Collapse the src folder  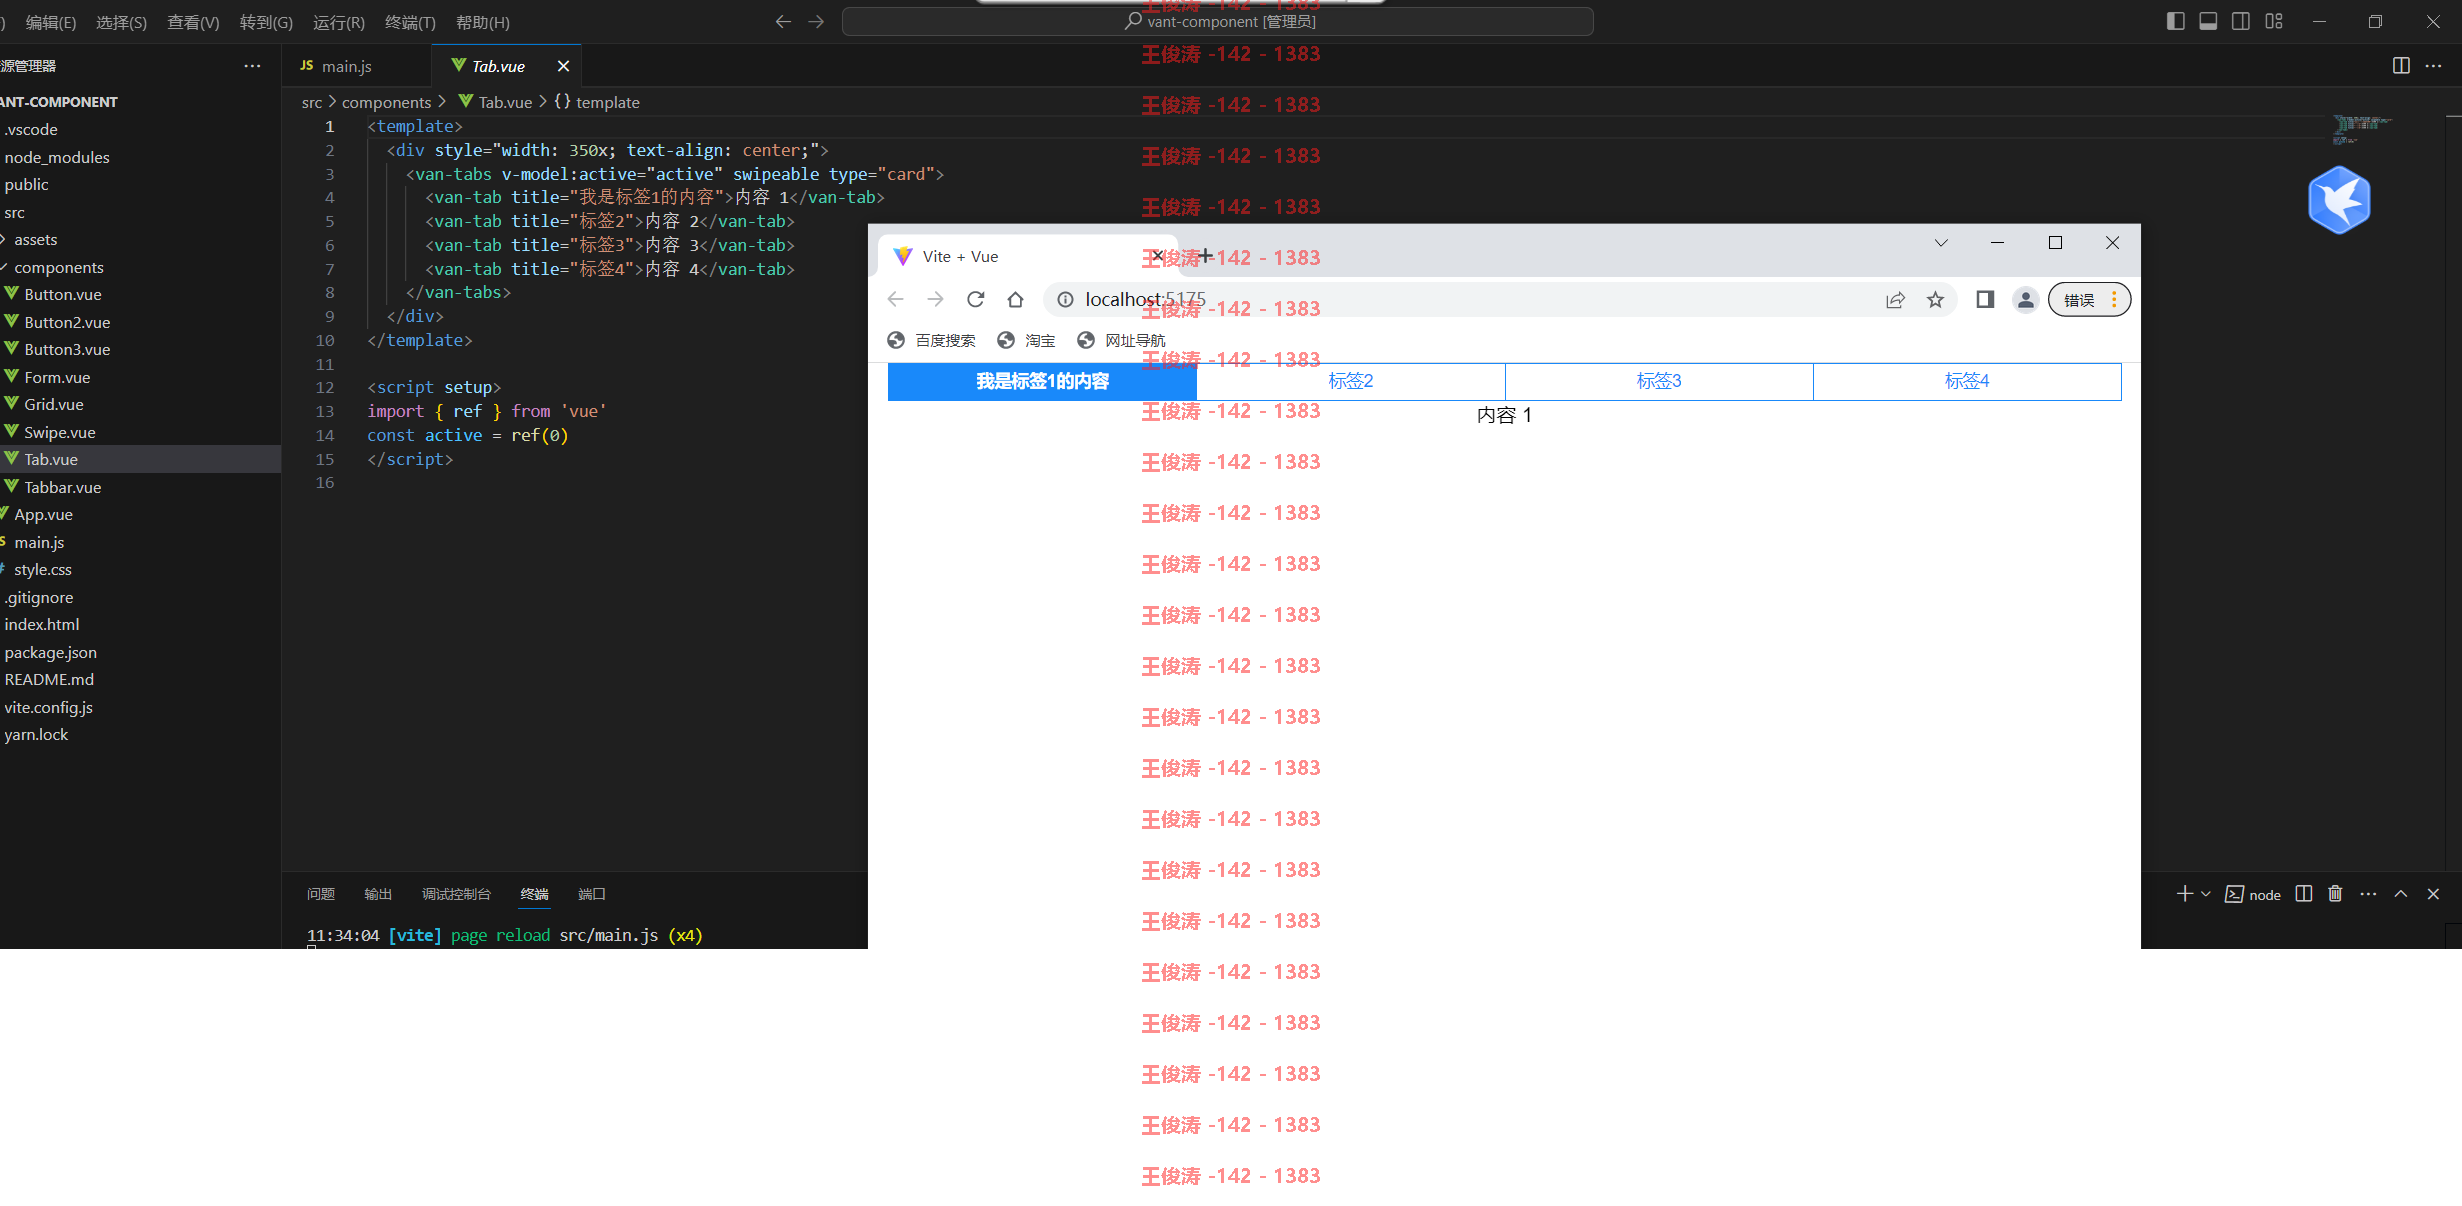tap(140, 212)
